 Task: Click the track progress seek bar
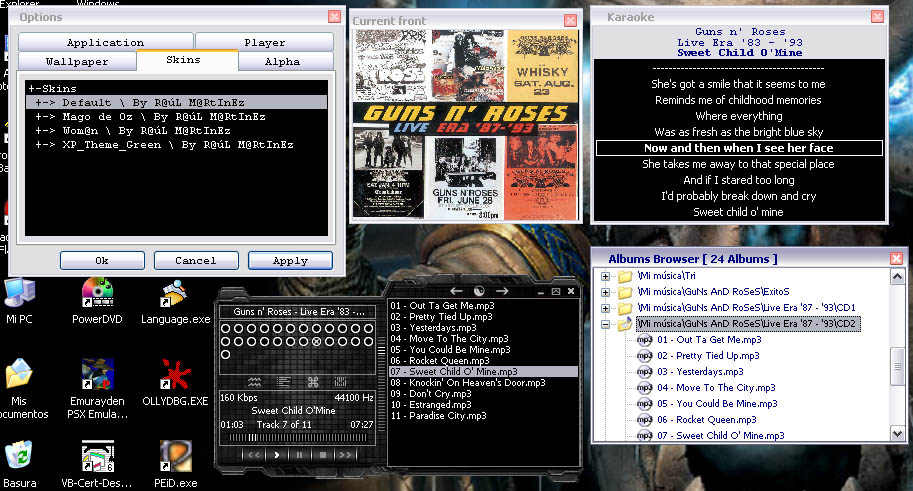tap(300, 437)
